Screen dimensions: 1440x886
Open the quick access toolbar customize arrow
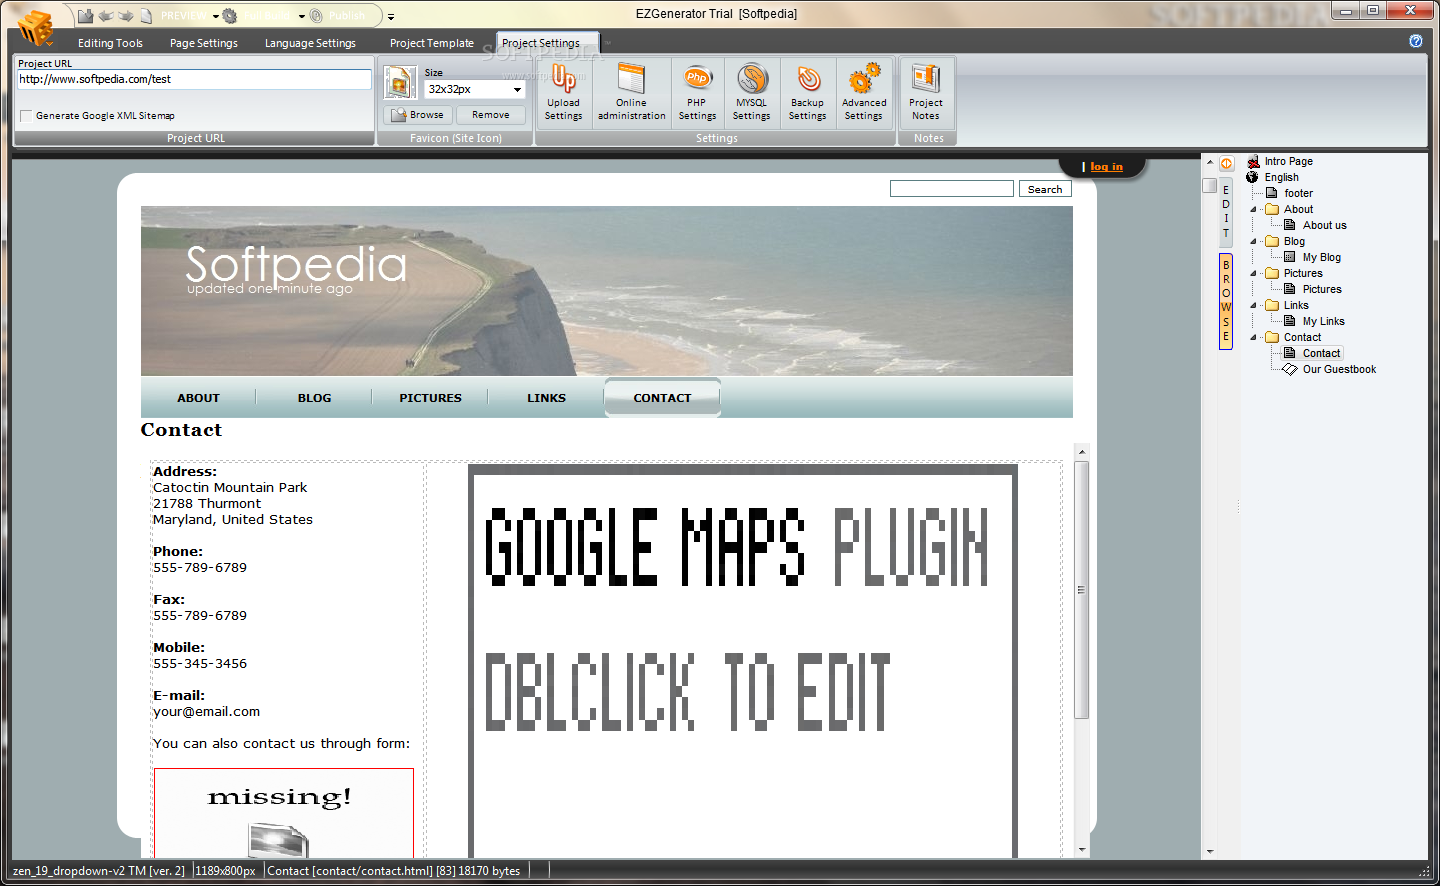coord(391,17)
